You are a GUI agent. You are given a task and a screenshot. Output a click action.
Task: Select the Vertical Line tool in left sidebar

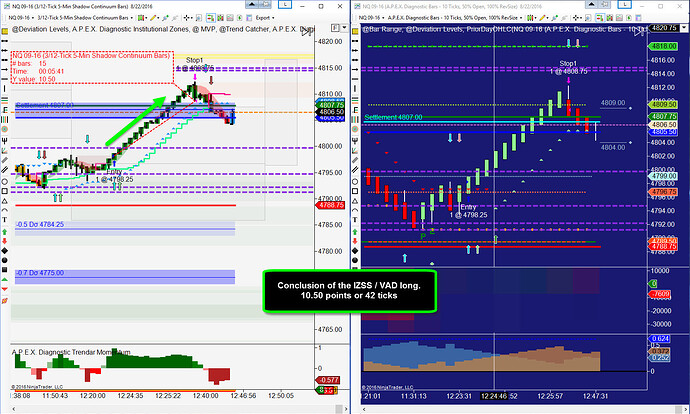5,88
